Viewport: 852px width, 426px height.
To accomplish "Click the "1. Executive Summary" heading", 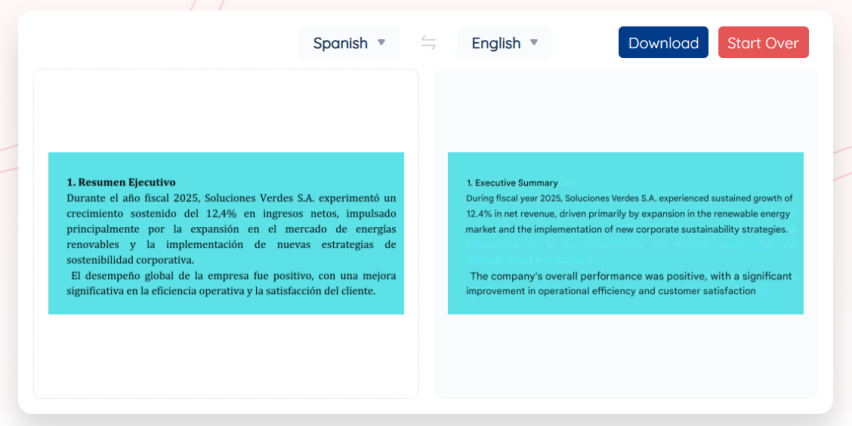I will point(512,183).
